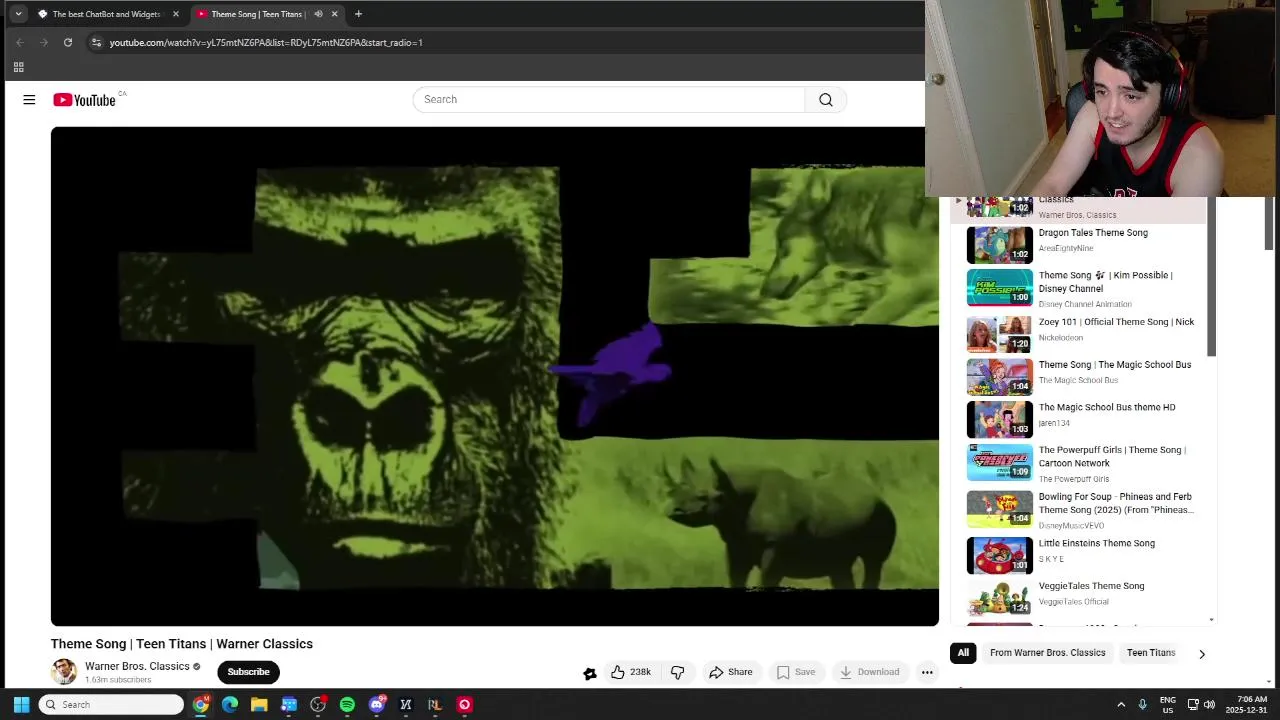
Task: Open Microsoft Edge from the taskbar
Action: click(x=230, y=705)
